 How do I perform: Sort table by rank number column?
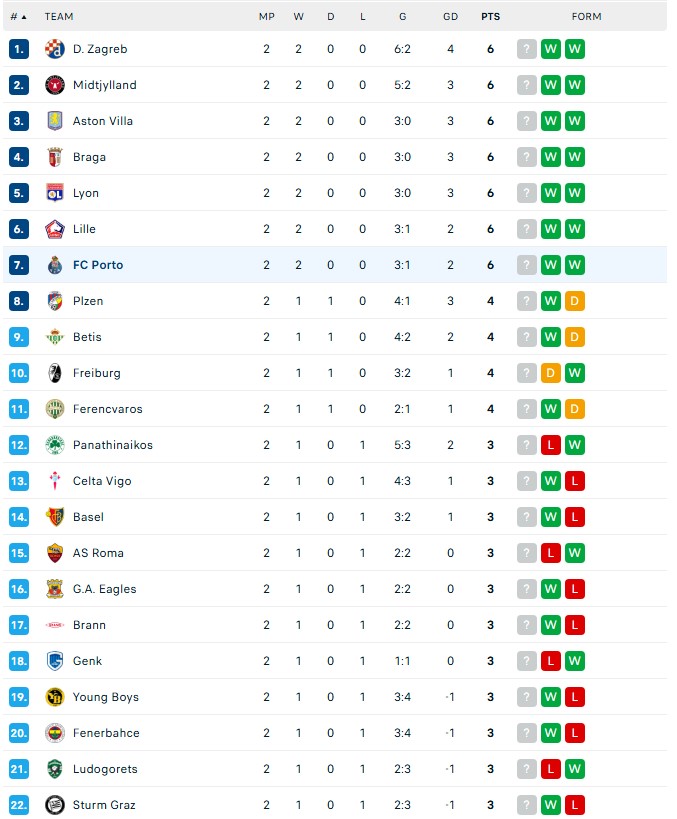18,17
